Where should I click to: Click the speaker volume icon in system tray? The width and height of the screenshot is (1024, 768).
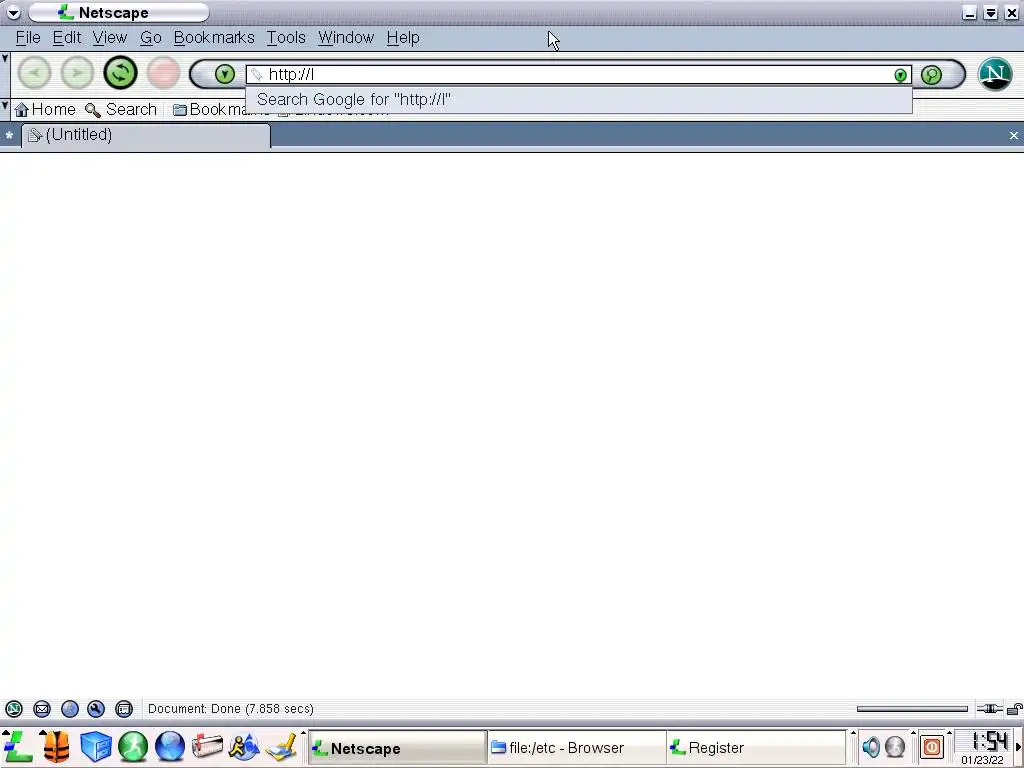(871, 746)
